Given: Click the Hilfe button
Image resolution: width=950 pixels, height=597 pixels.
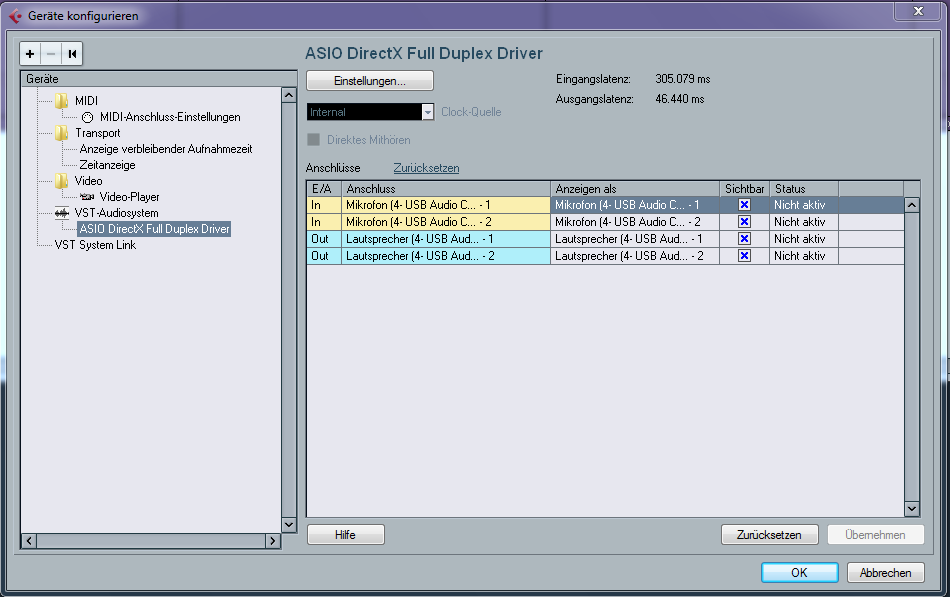Looking at the screenshot, I should point(345,535).
